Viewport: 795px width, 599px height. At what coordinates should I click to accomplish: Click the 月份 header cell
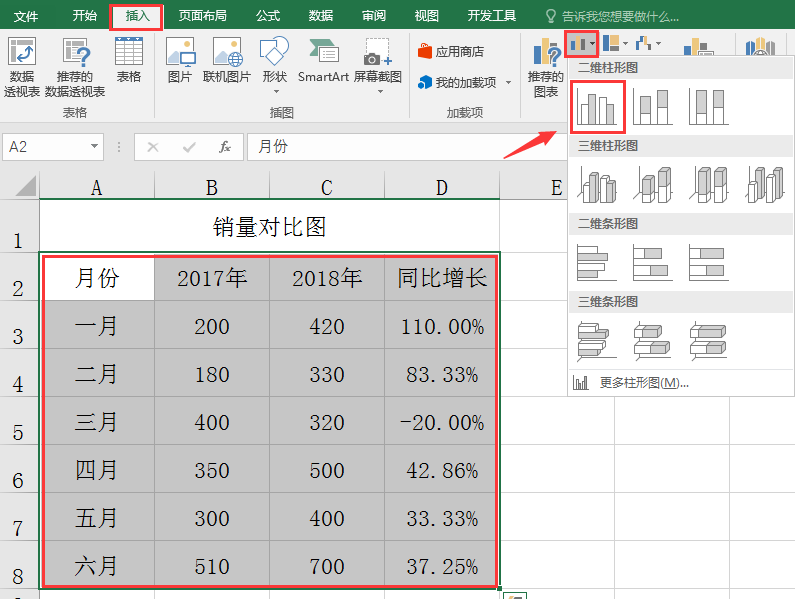click(x=96, y=277)
